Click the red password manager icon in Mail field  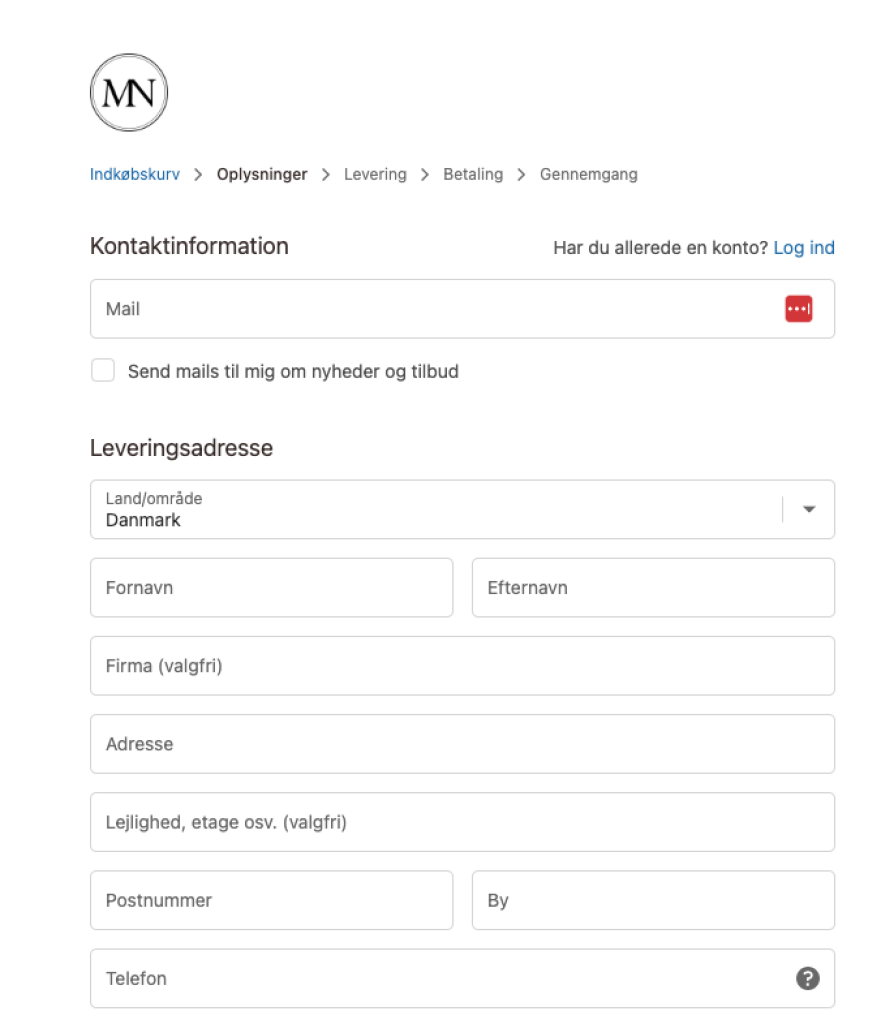click(x=798, y=309)
